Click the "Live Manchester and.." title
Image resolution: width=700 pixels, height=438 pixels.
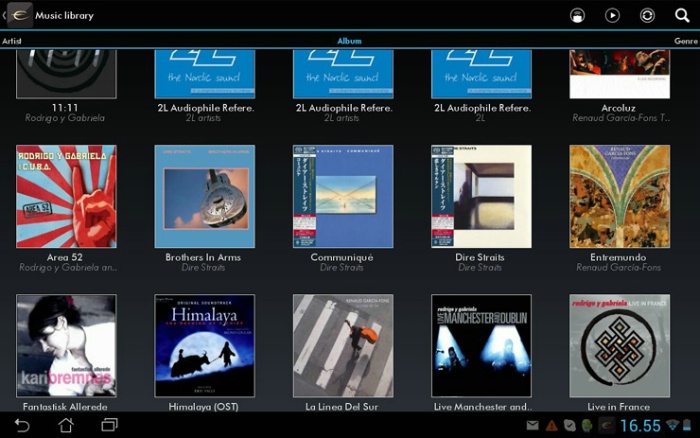[x=483, y=407]
